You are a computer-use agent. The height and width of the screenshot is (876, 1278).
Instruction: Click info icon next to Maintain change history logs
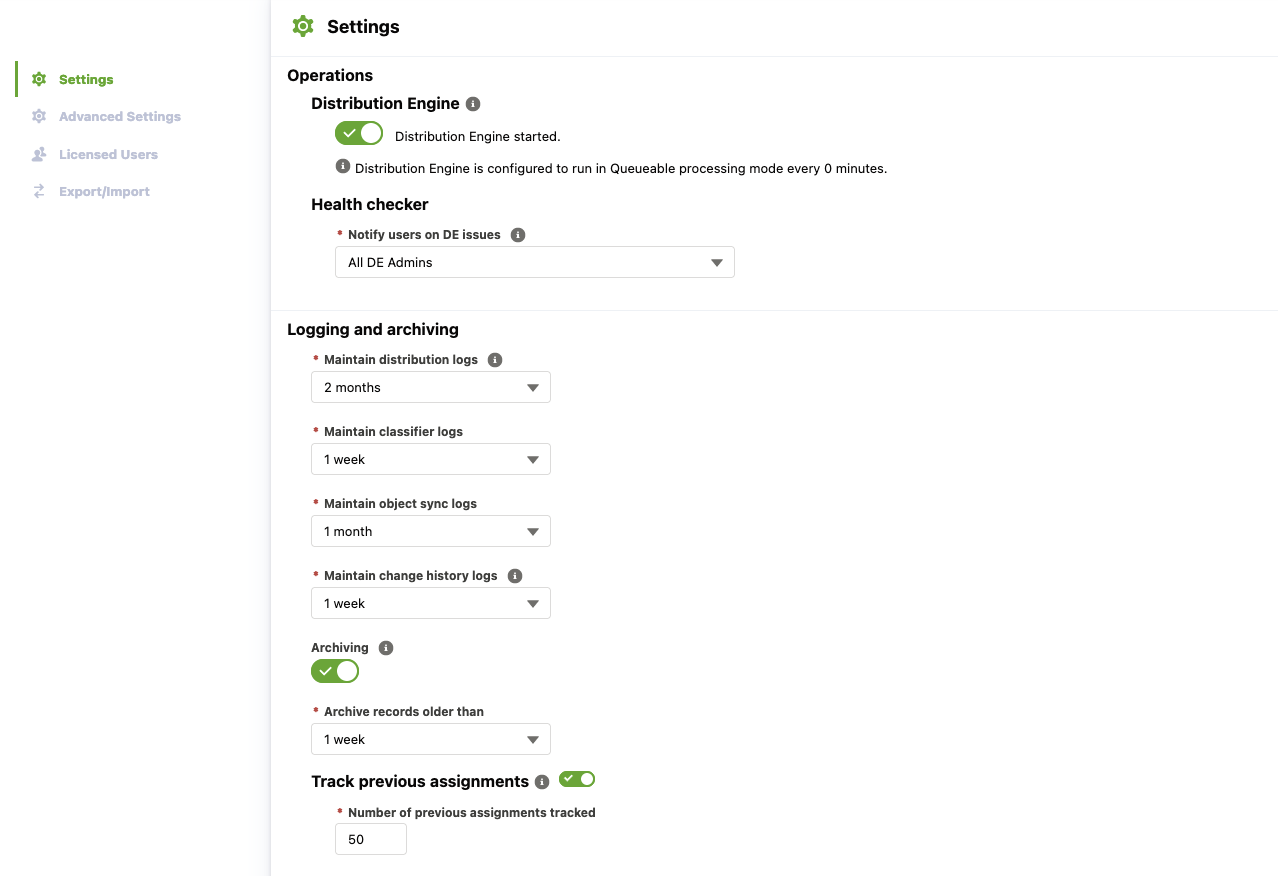coord(515,576)
